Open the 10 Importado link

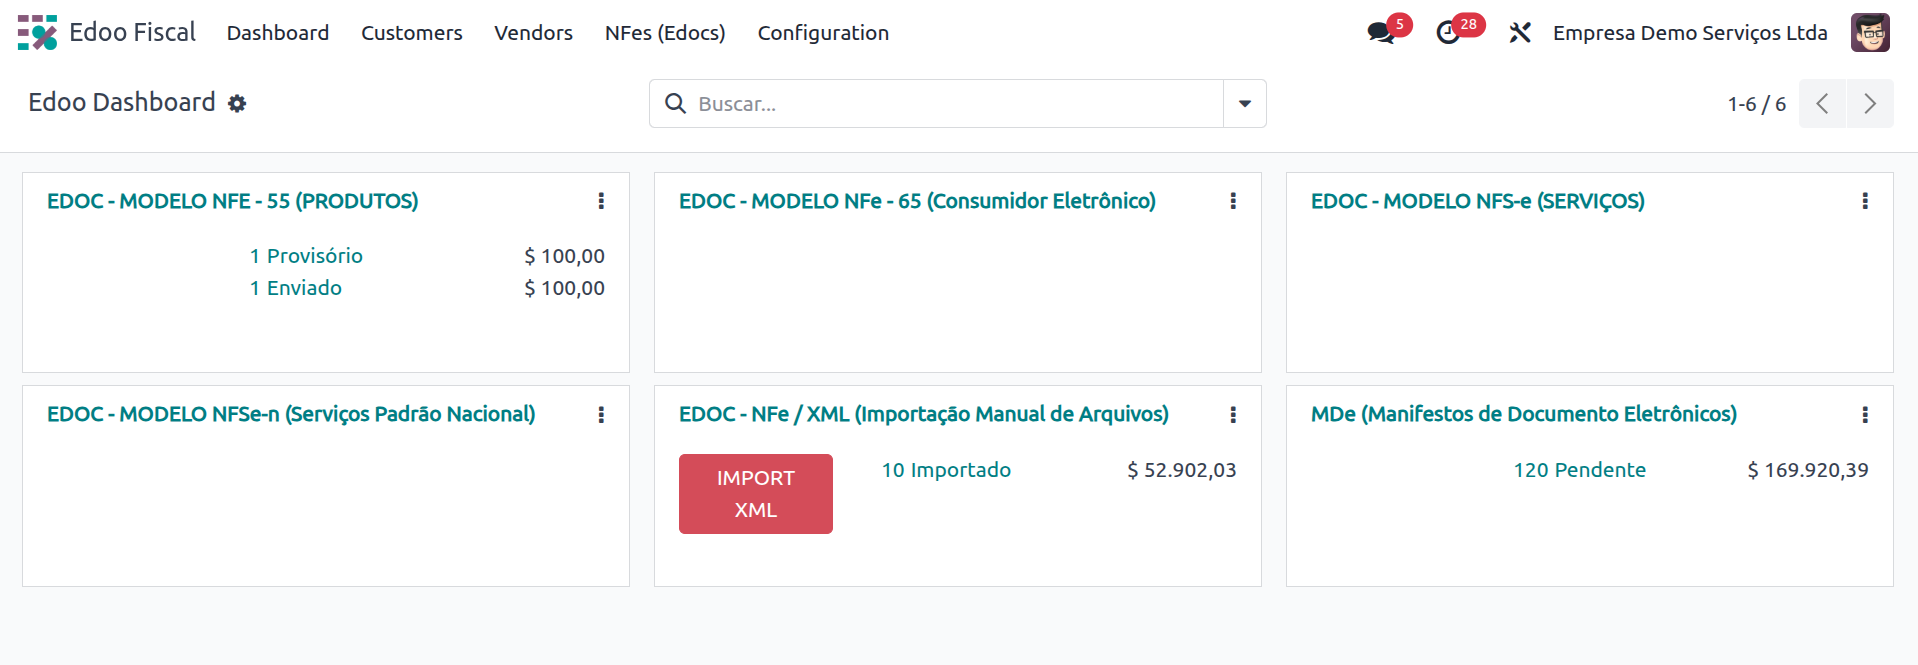tap(946, 470)
